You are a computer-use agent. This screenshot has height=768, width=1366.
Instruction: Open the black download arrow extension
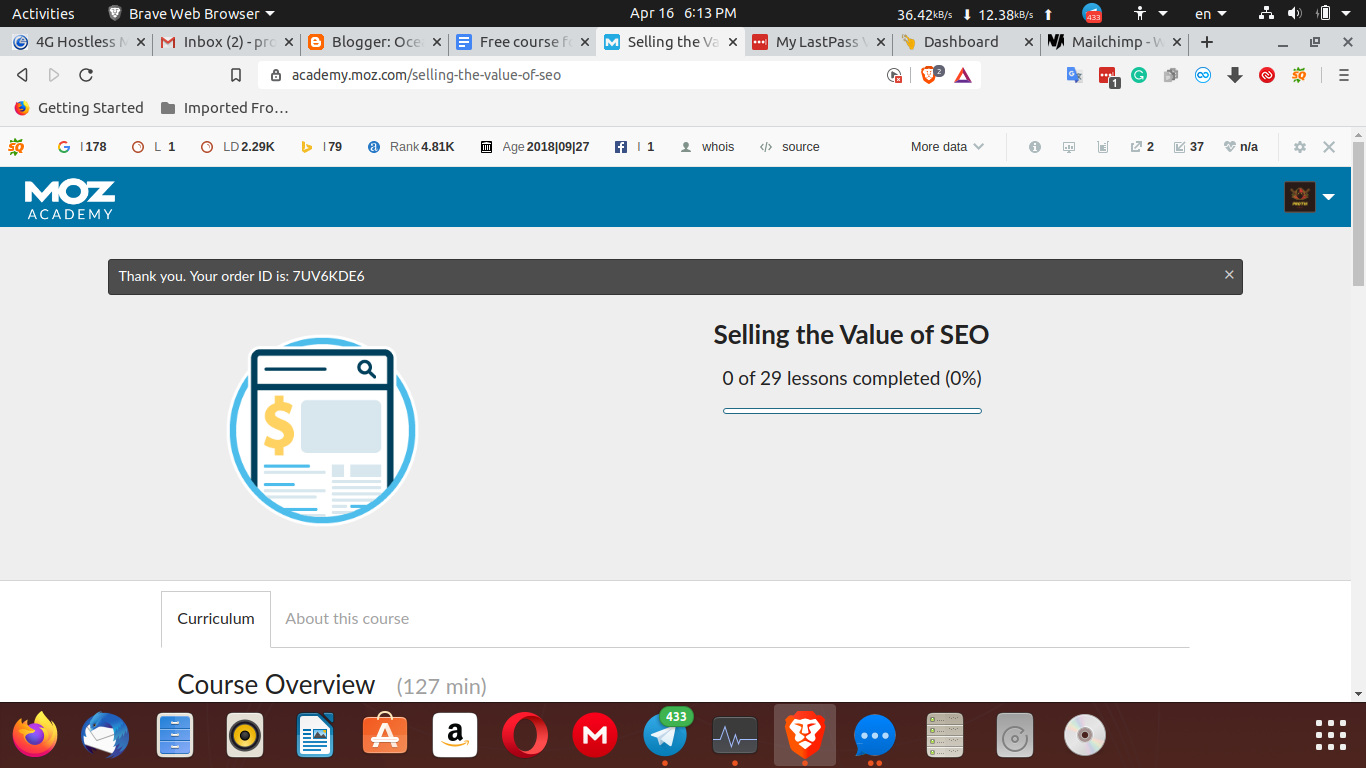click(x=1235, y=75)
